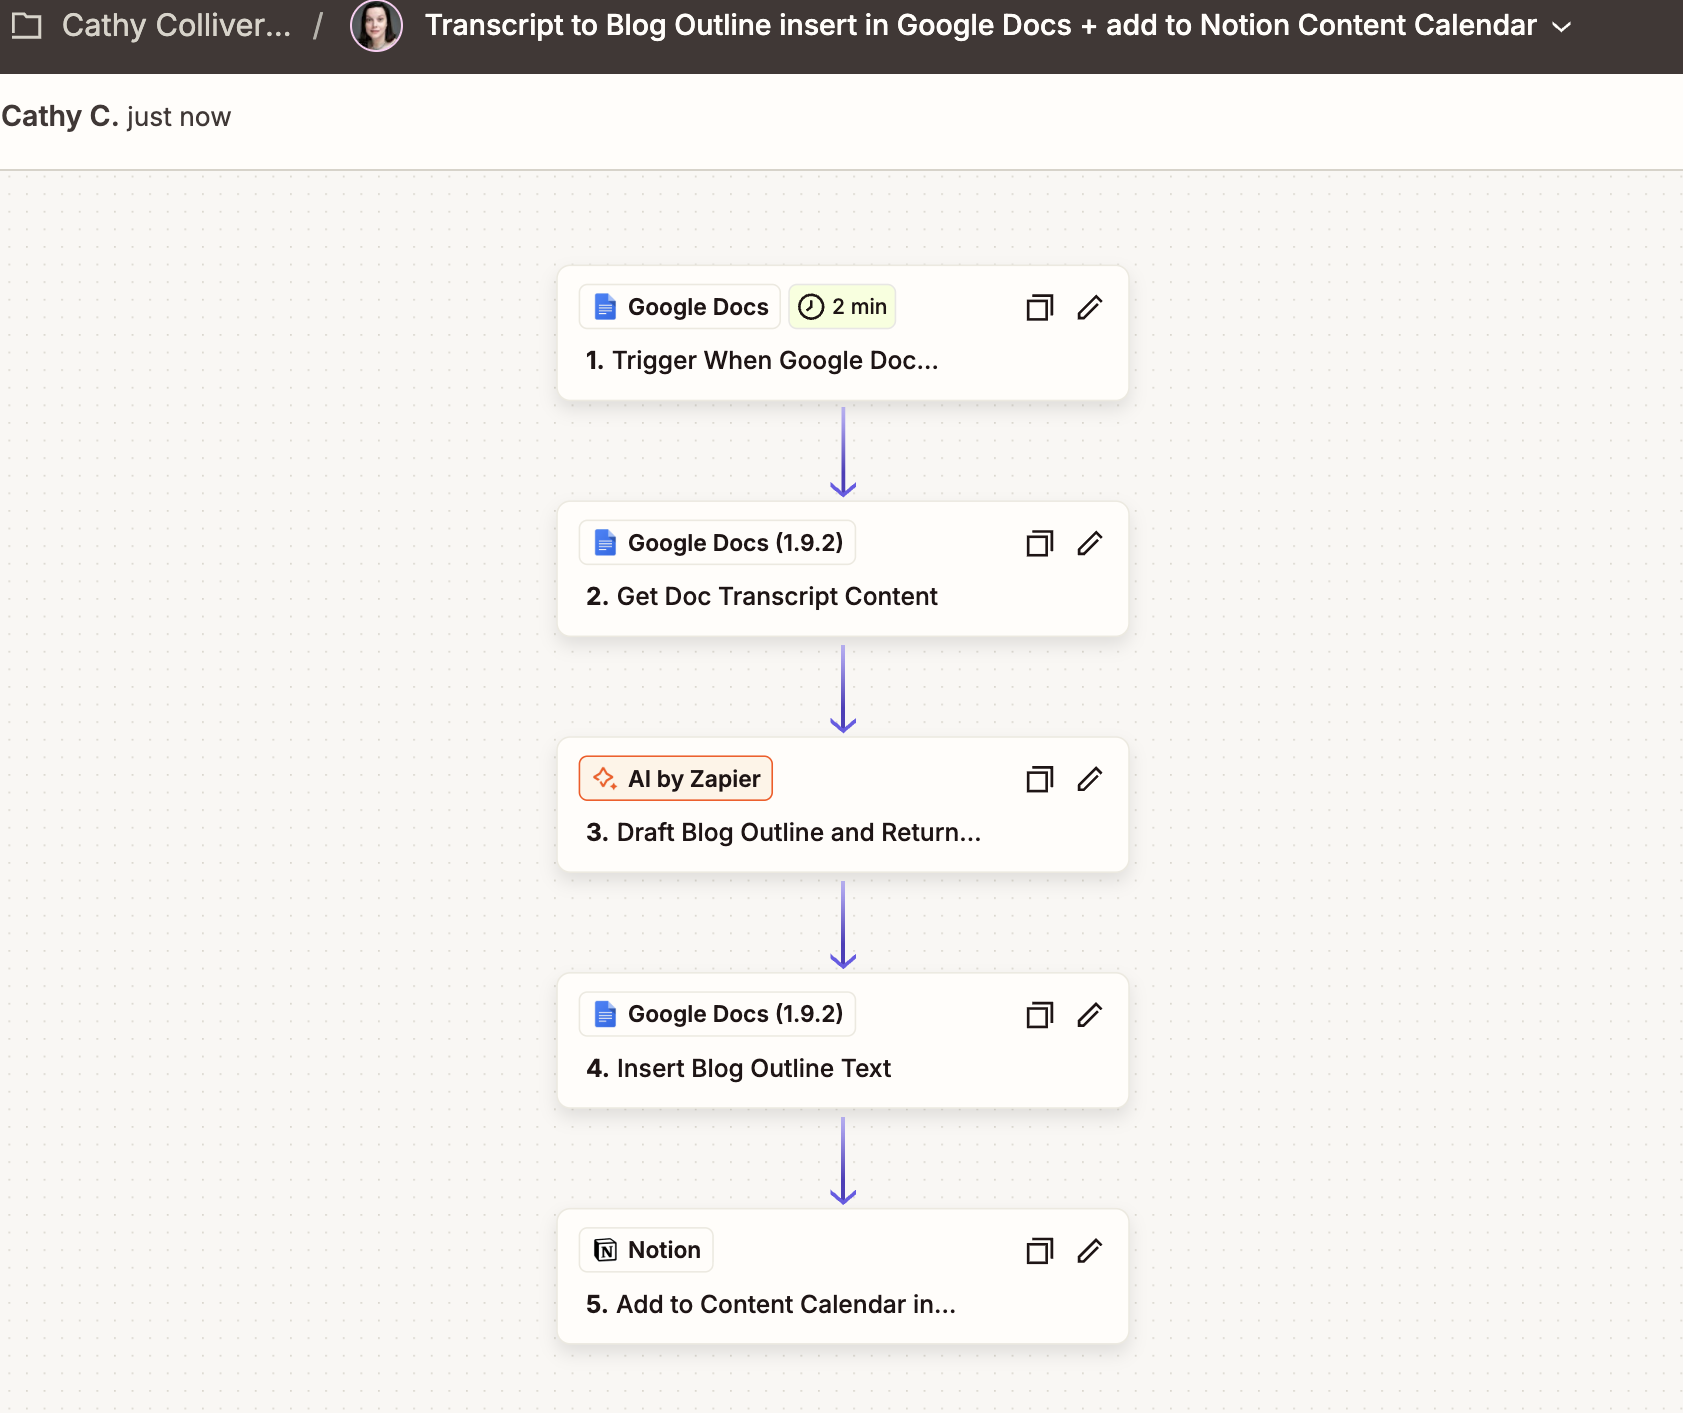Select the Notion app badge

coord(646,1250)
